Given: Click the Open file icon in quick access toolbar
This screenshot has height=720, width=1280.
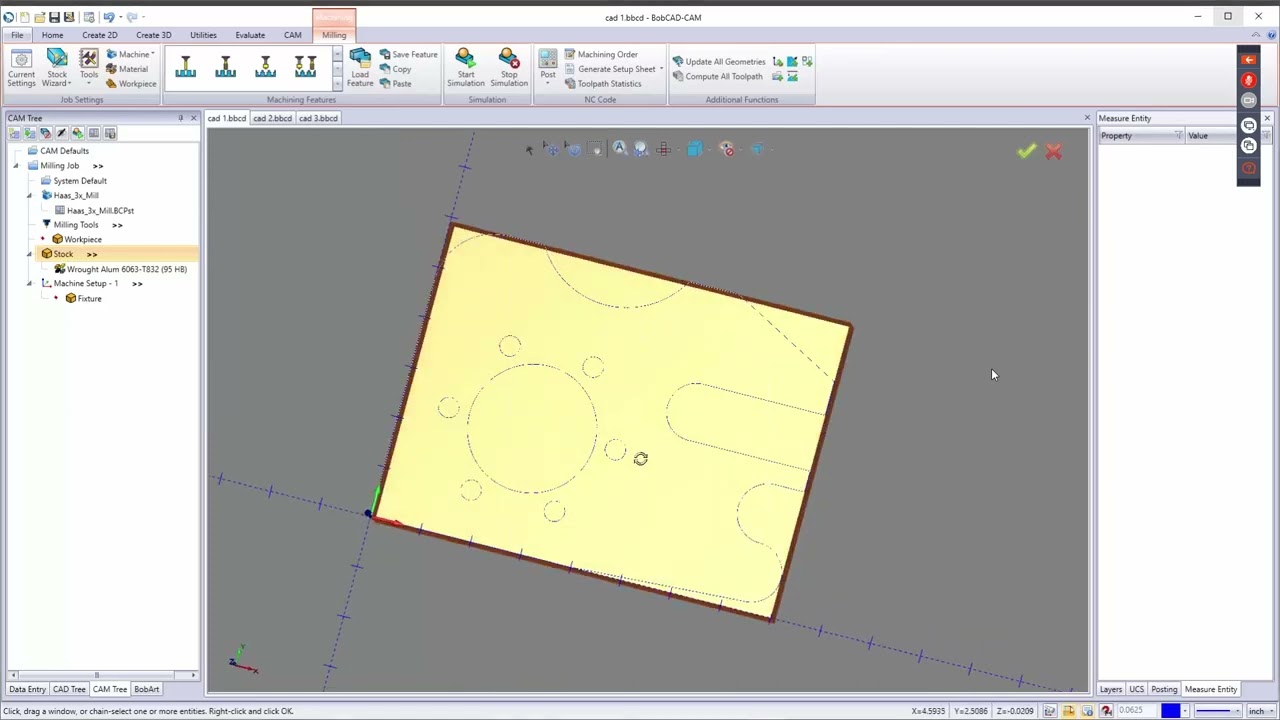Looking at the screenshot, I should (38, 17).
